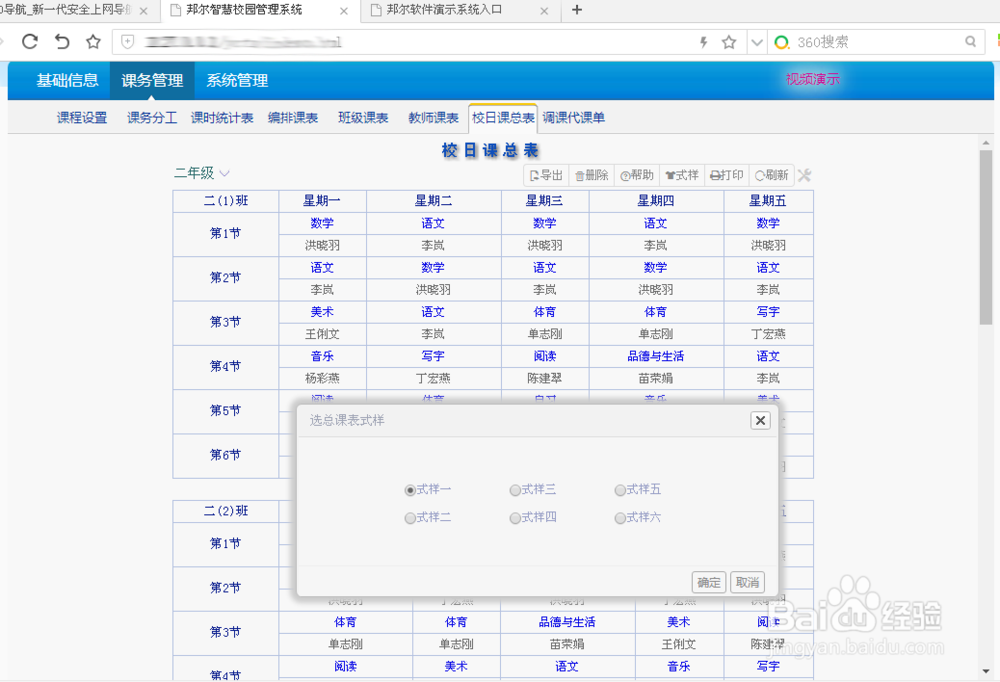This screenshot has height=682, width=1000.
Task: Open the 视频演示 video demo link
Action: [812, 80]
